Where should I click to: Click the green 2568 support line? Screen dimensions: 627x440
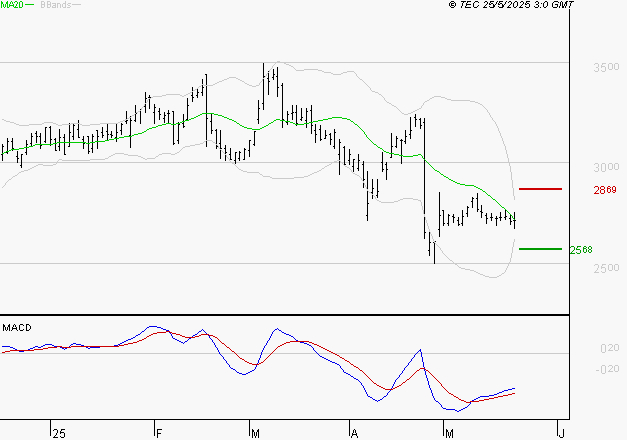541,249
